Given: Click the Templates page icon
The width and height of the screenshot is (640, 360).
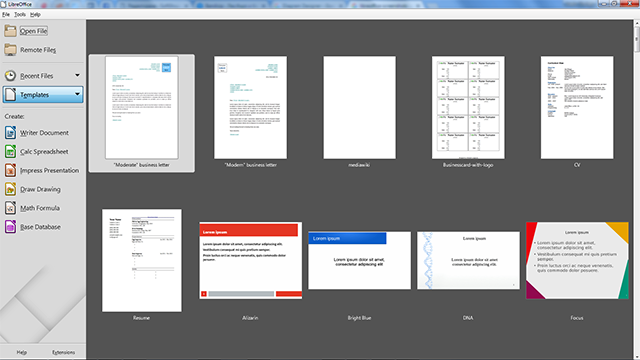Looking at the screenshot, I should point(10,94).
